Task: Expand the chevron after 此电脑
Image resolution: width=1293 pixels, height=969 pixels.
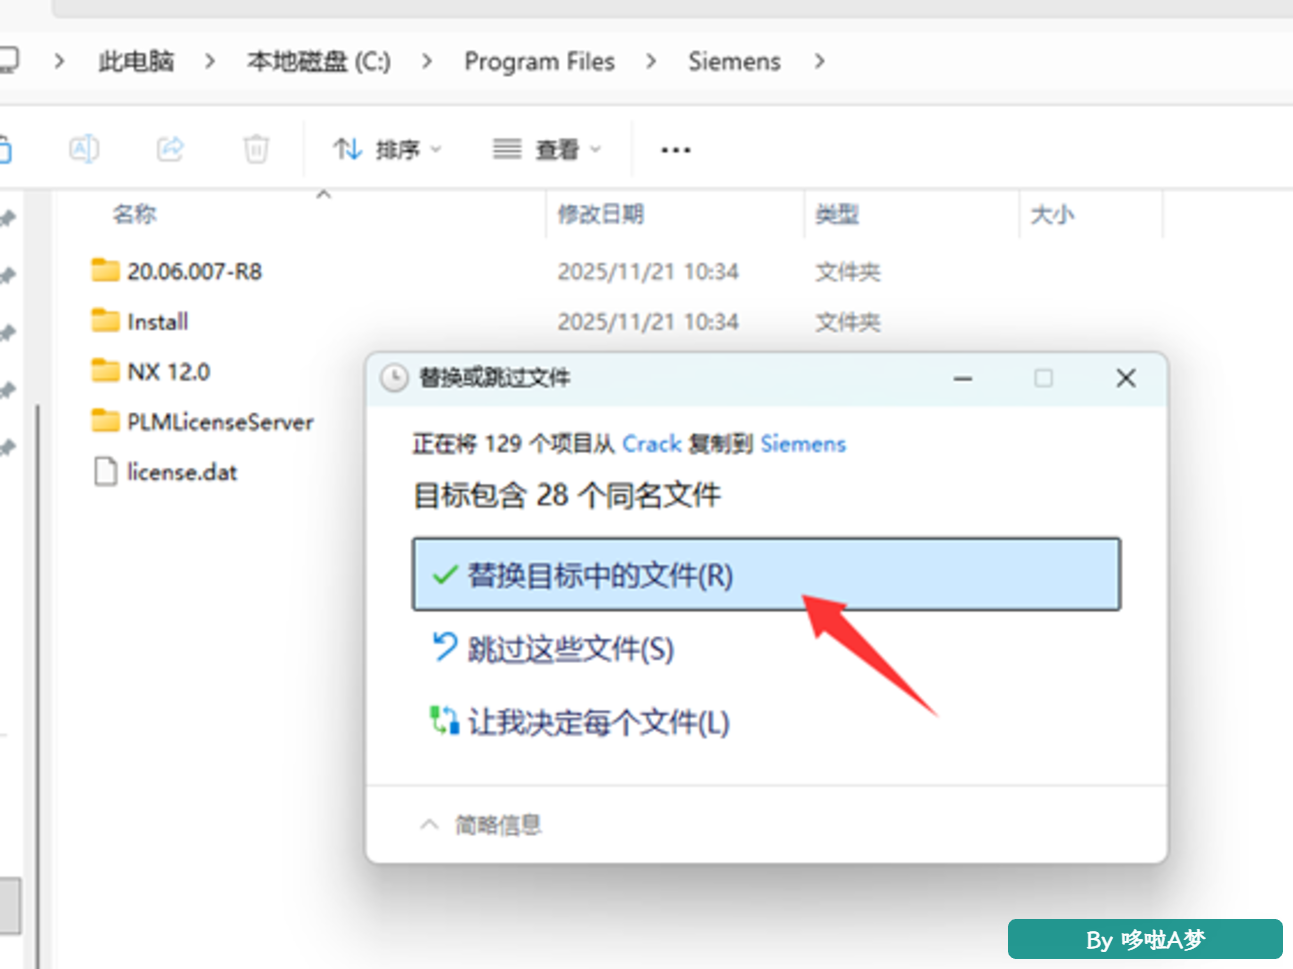Action: pos(210,61)
